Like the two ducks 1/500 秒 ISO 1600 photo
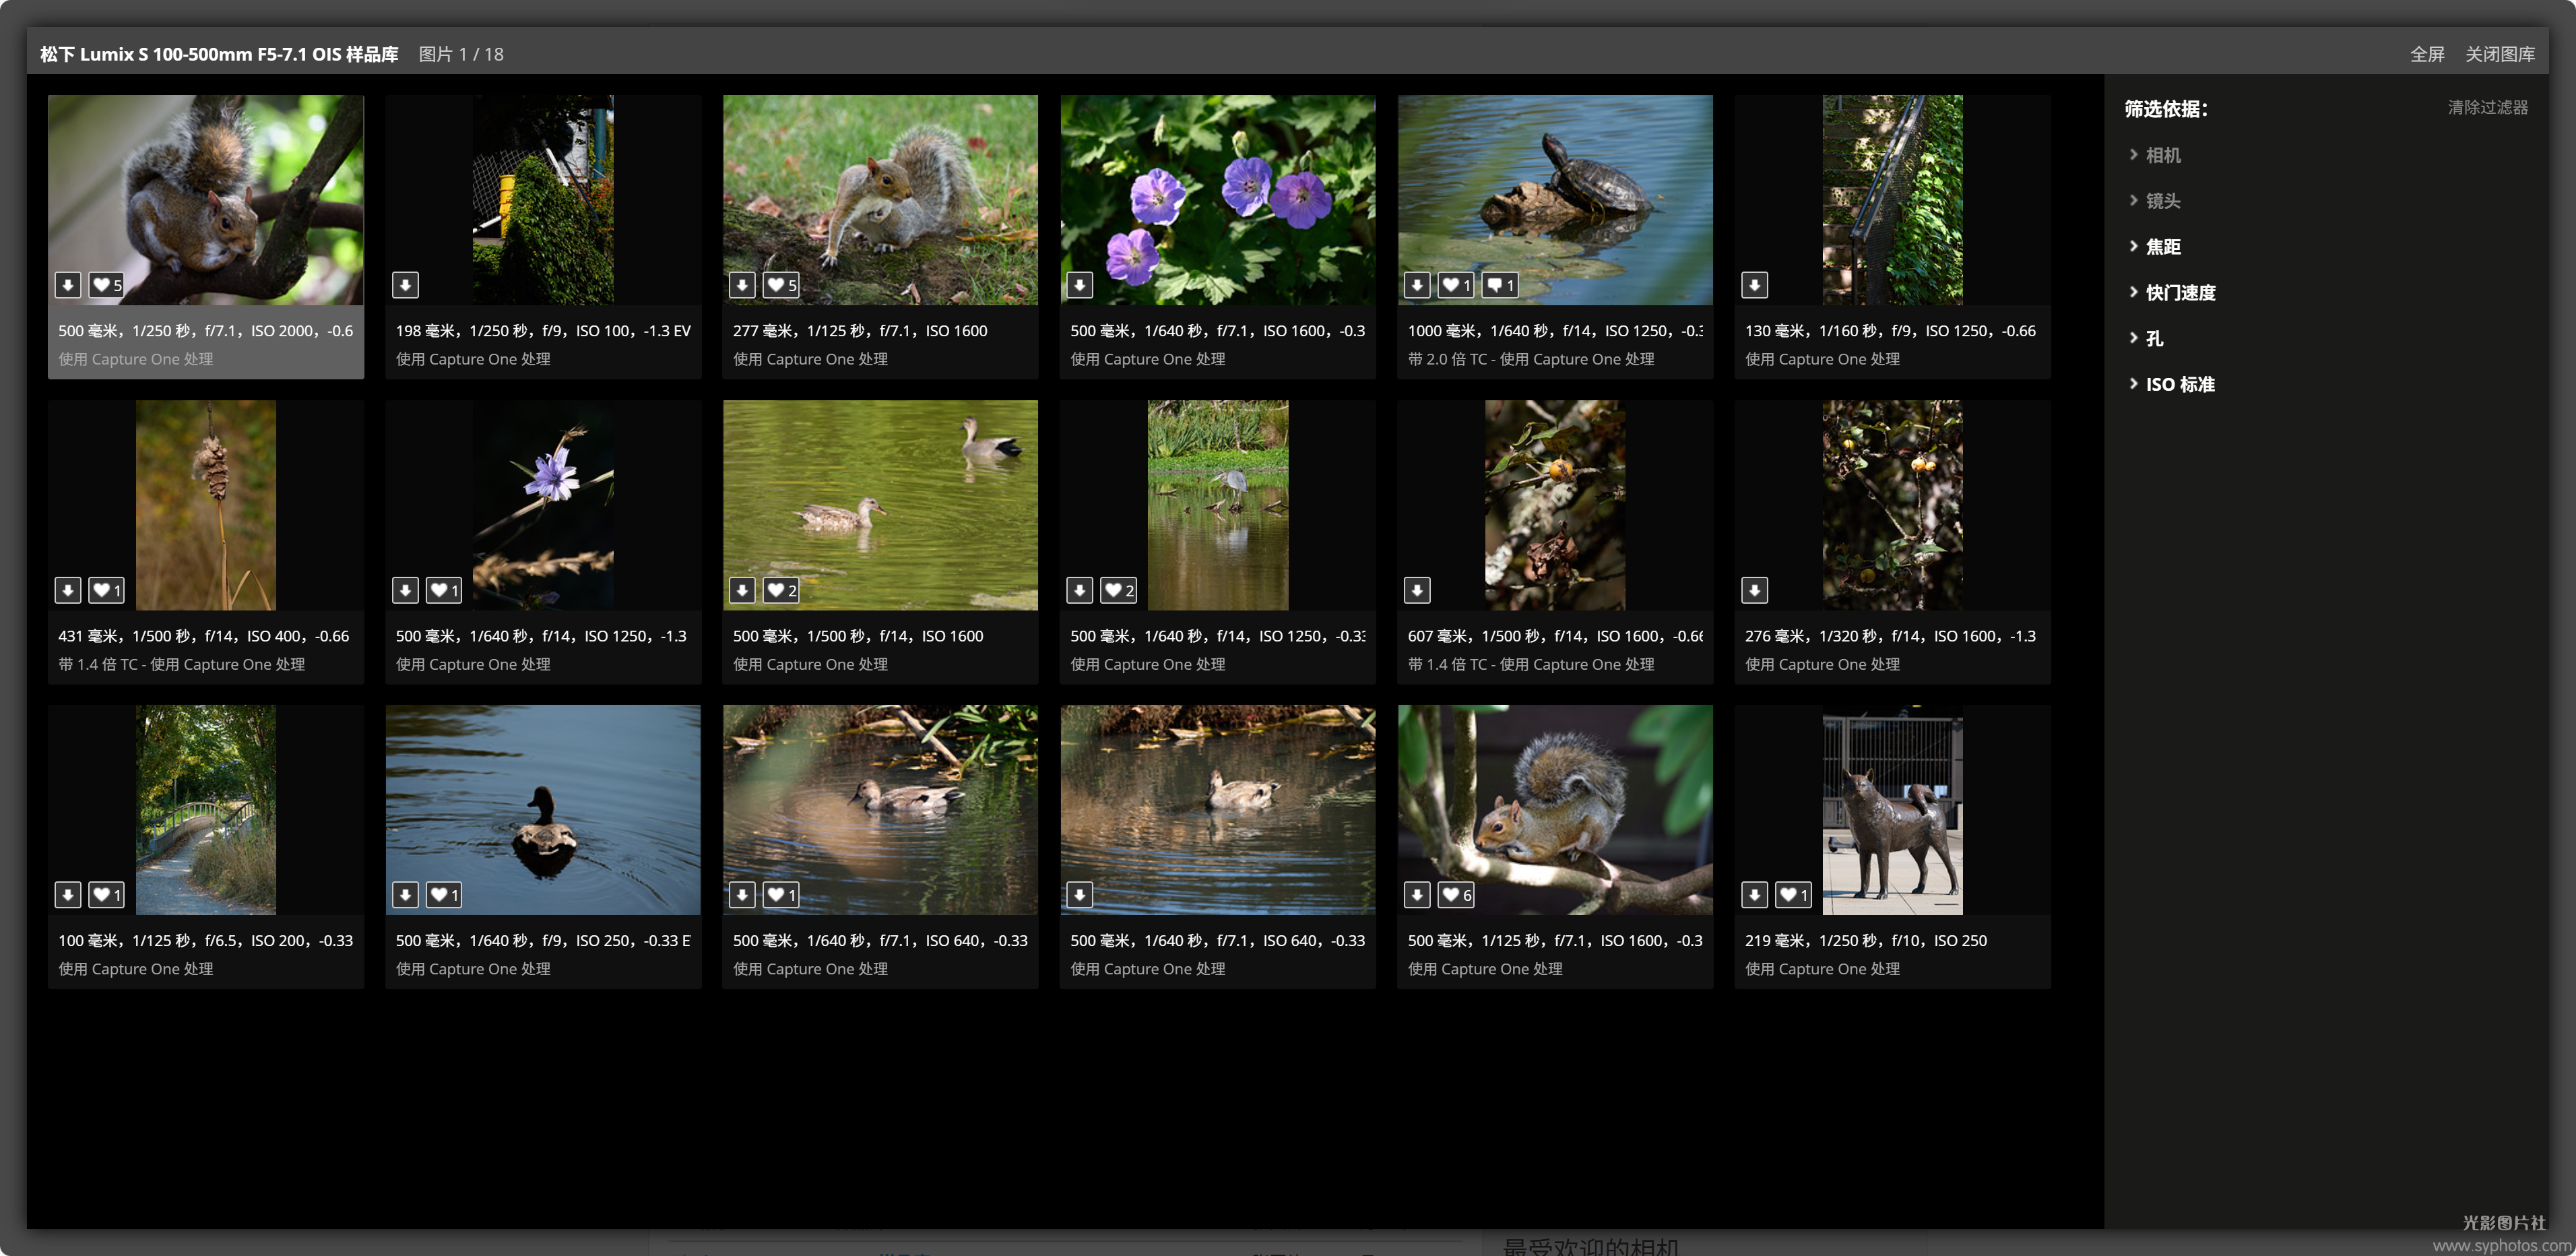The image size is (2576, 1256). pyautogui.click(x=781, y=590)
